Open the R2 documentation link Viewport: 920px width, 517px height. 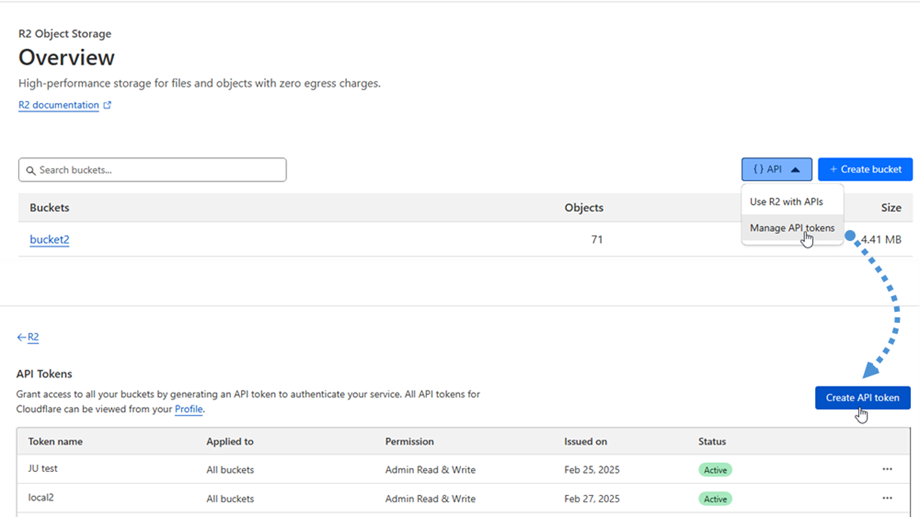tap(58, 105)
